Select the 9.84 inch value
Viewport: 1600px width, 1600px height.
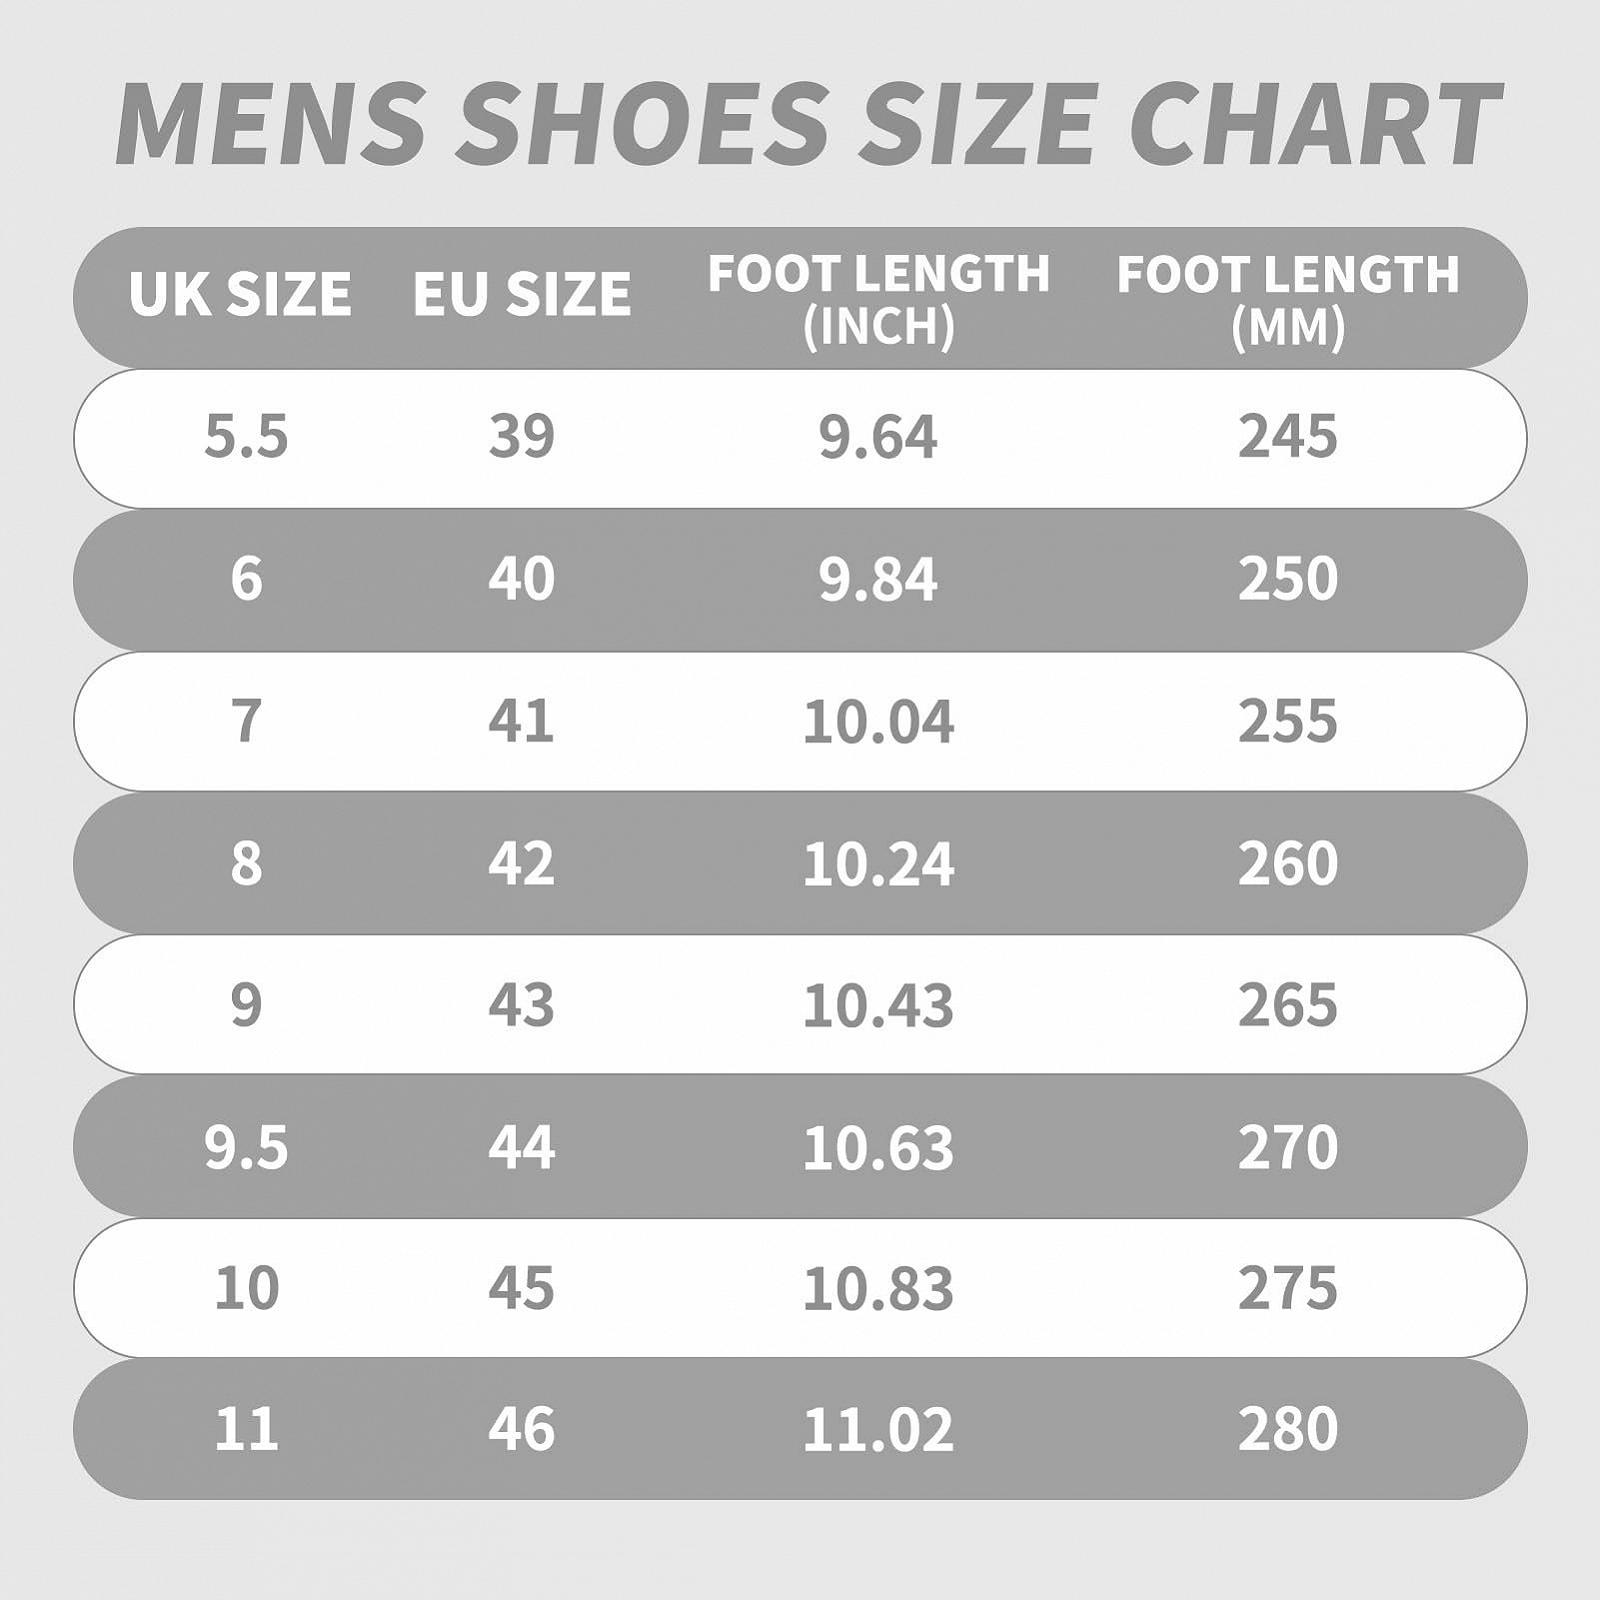(x=878, y=579)
